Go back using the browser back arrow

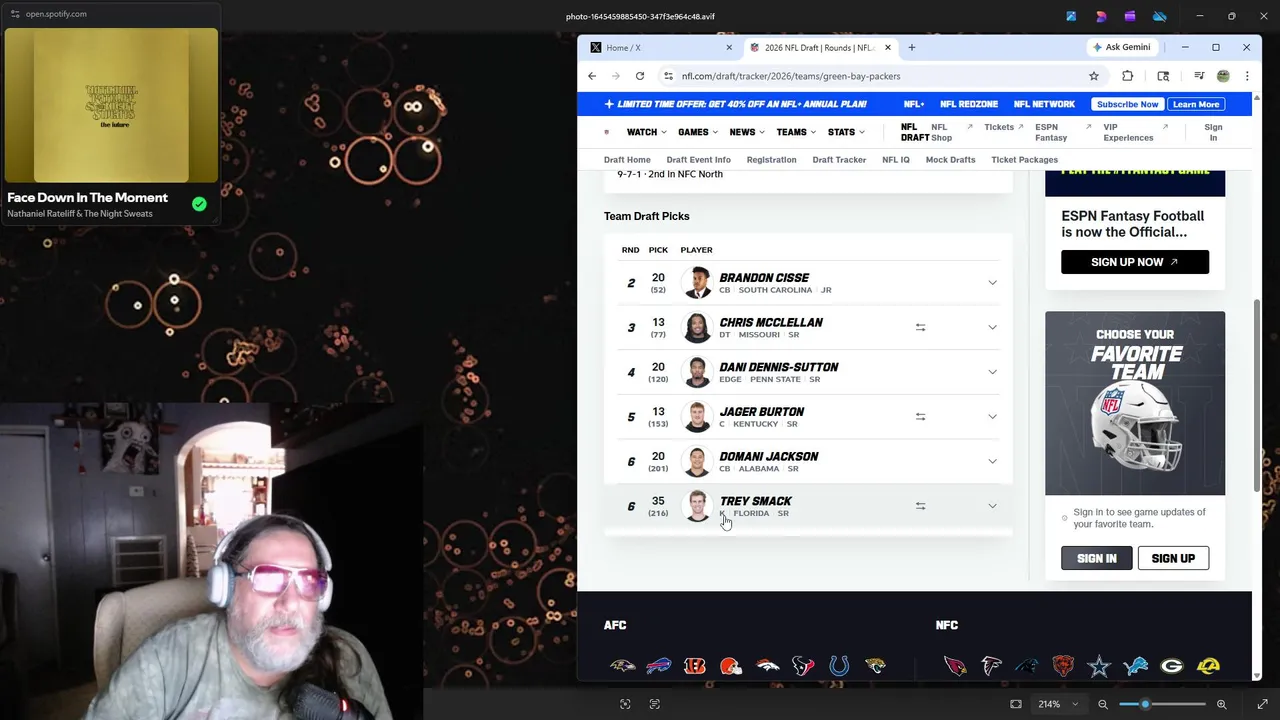tap(592, 76)
